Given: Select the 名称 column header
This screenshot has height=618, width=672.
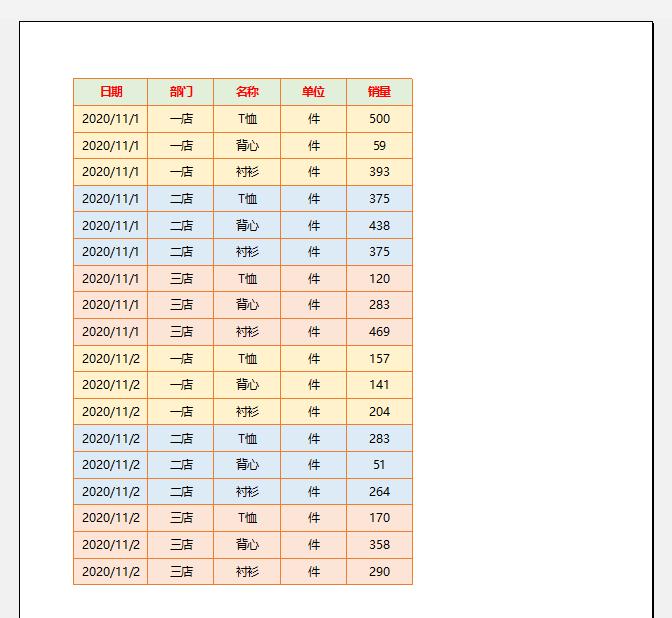Looking at the screenshot, I should pos(247,92).
